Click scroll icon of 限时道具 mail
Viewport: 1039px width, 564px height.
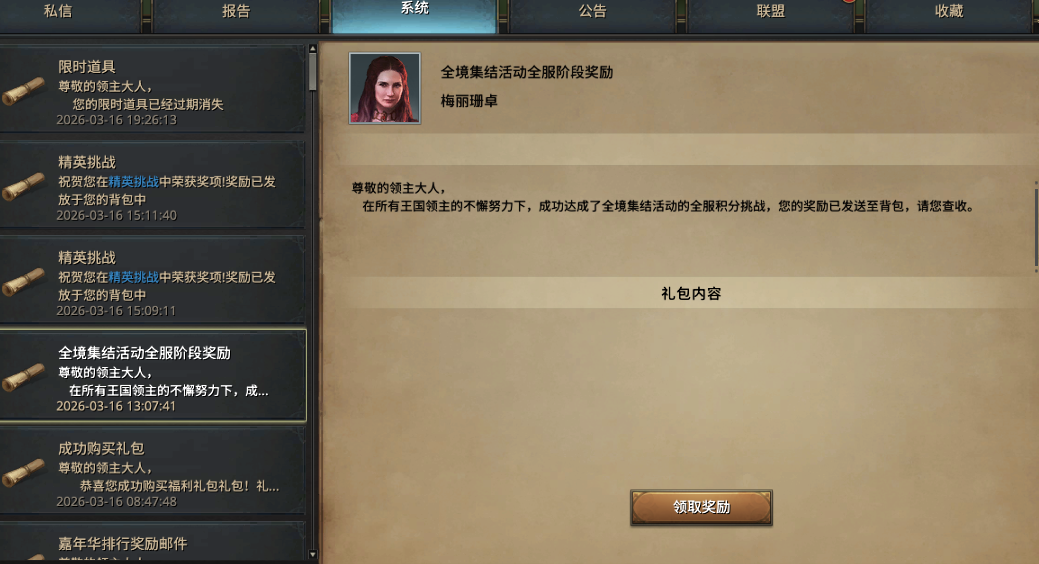(x=23, y=91)
